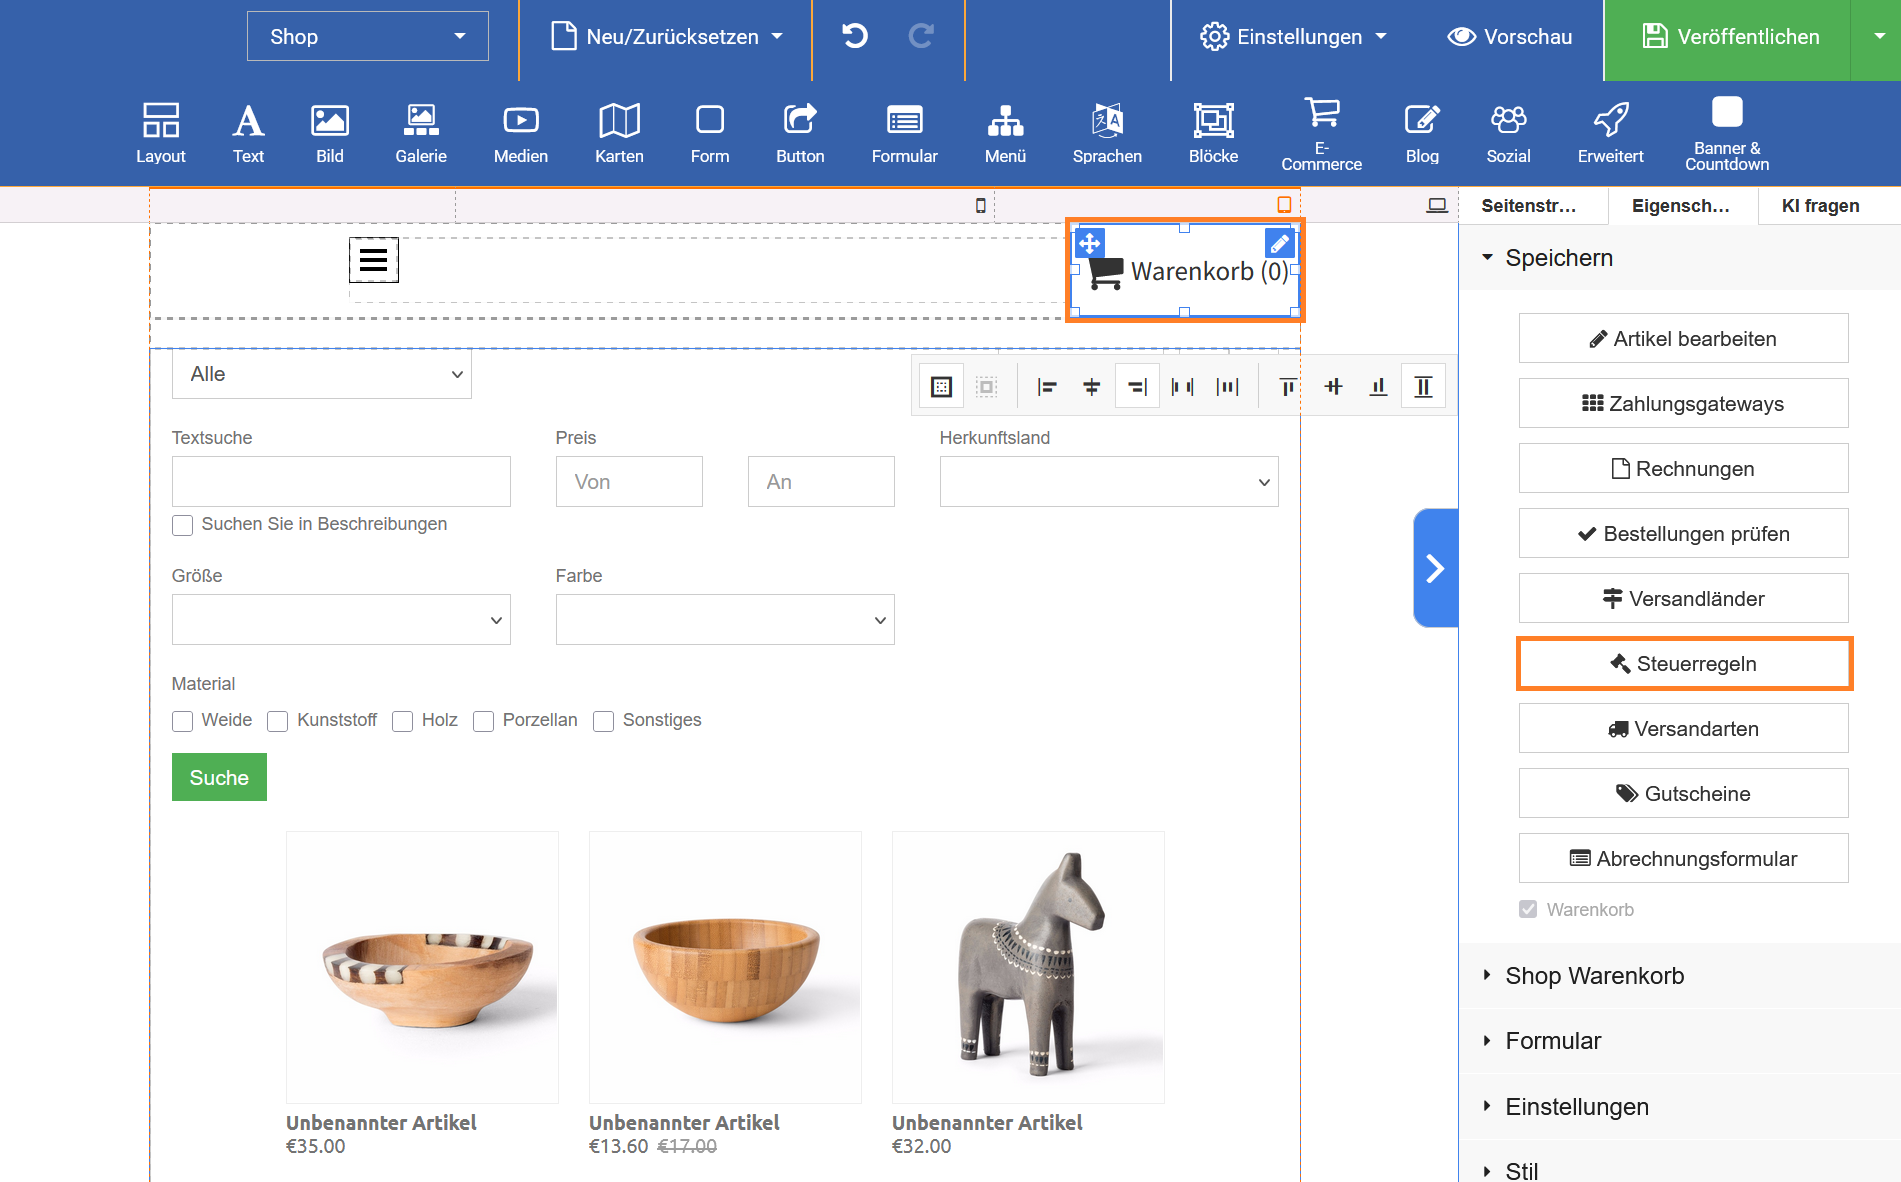Open the Shop page dropdown
1901x1182 pixels.
coord(367,37)
